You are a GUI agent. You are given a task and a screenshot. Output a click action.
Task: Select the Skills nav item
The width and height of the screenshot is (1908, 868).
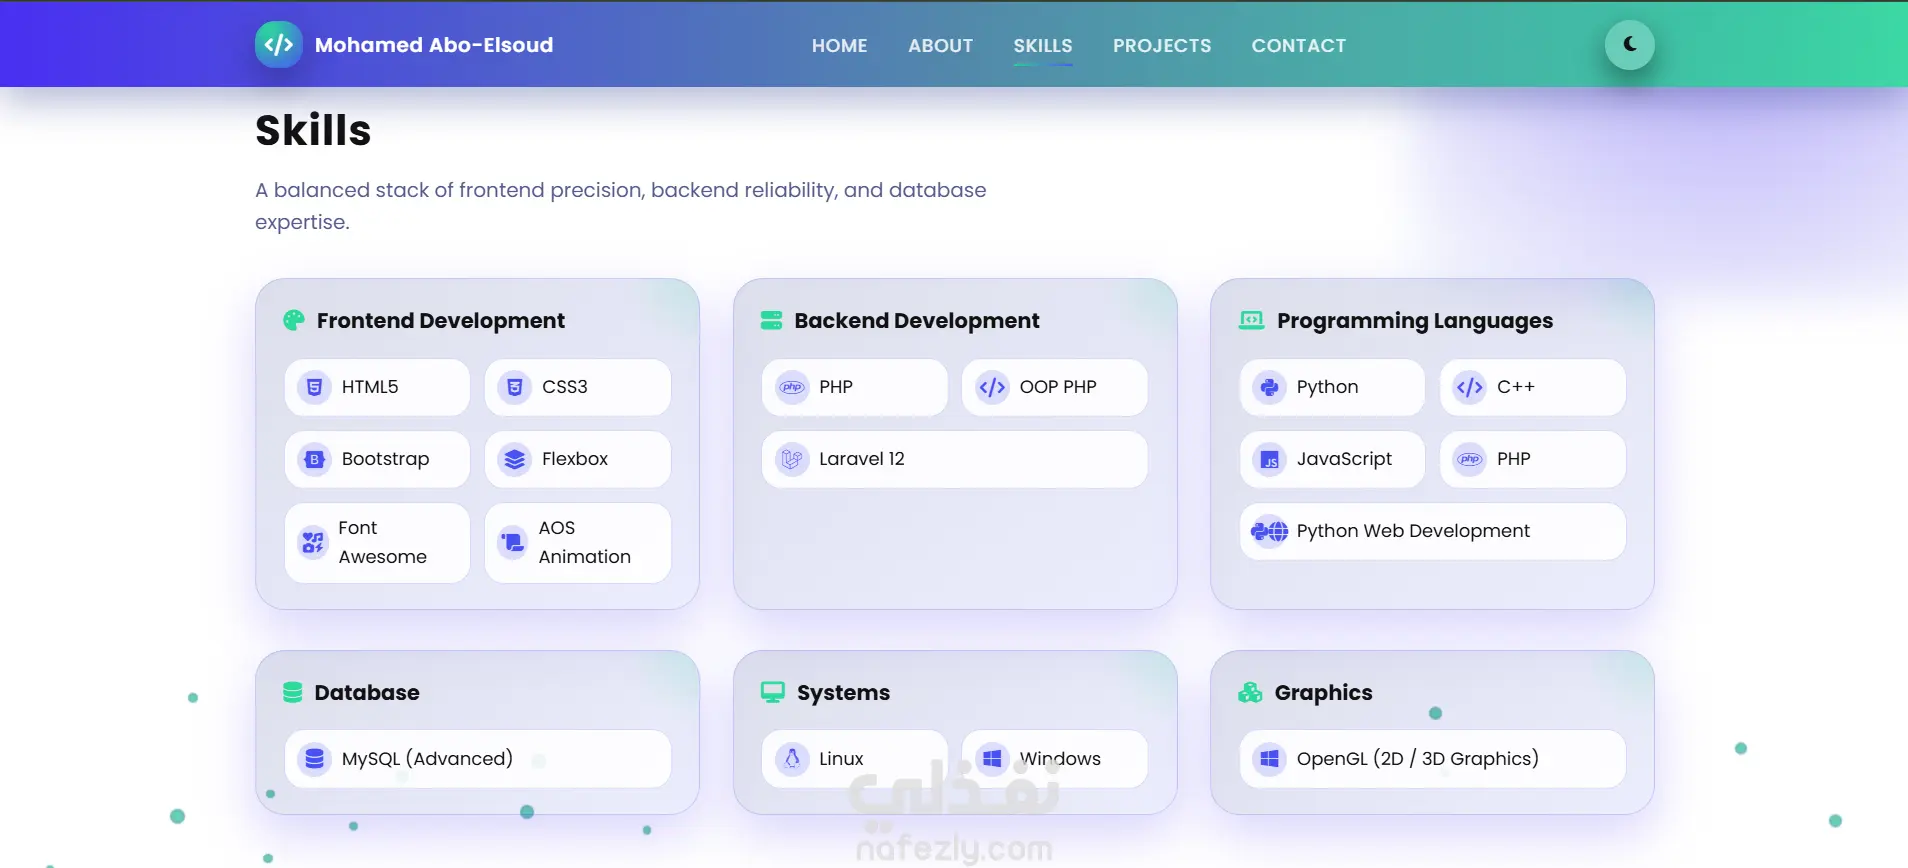pyautogui.click(x=1042, y=46)
